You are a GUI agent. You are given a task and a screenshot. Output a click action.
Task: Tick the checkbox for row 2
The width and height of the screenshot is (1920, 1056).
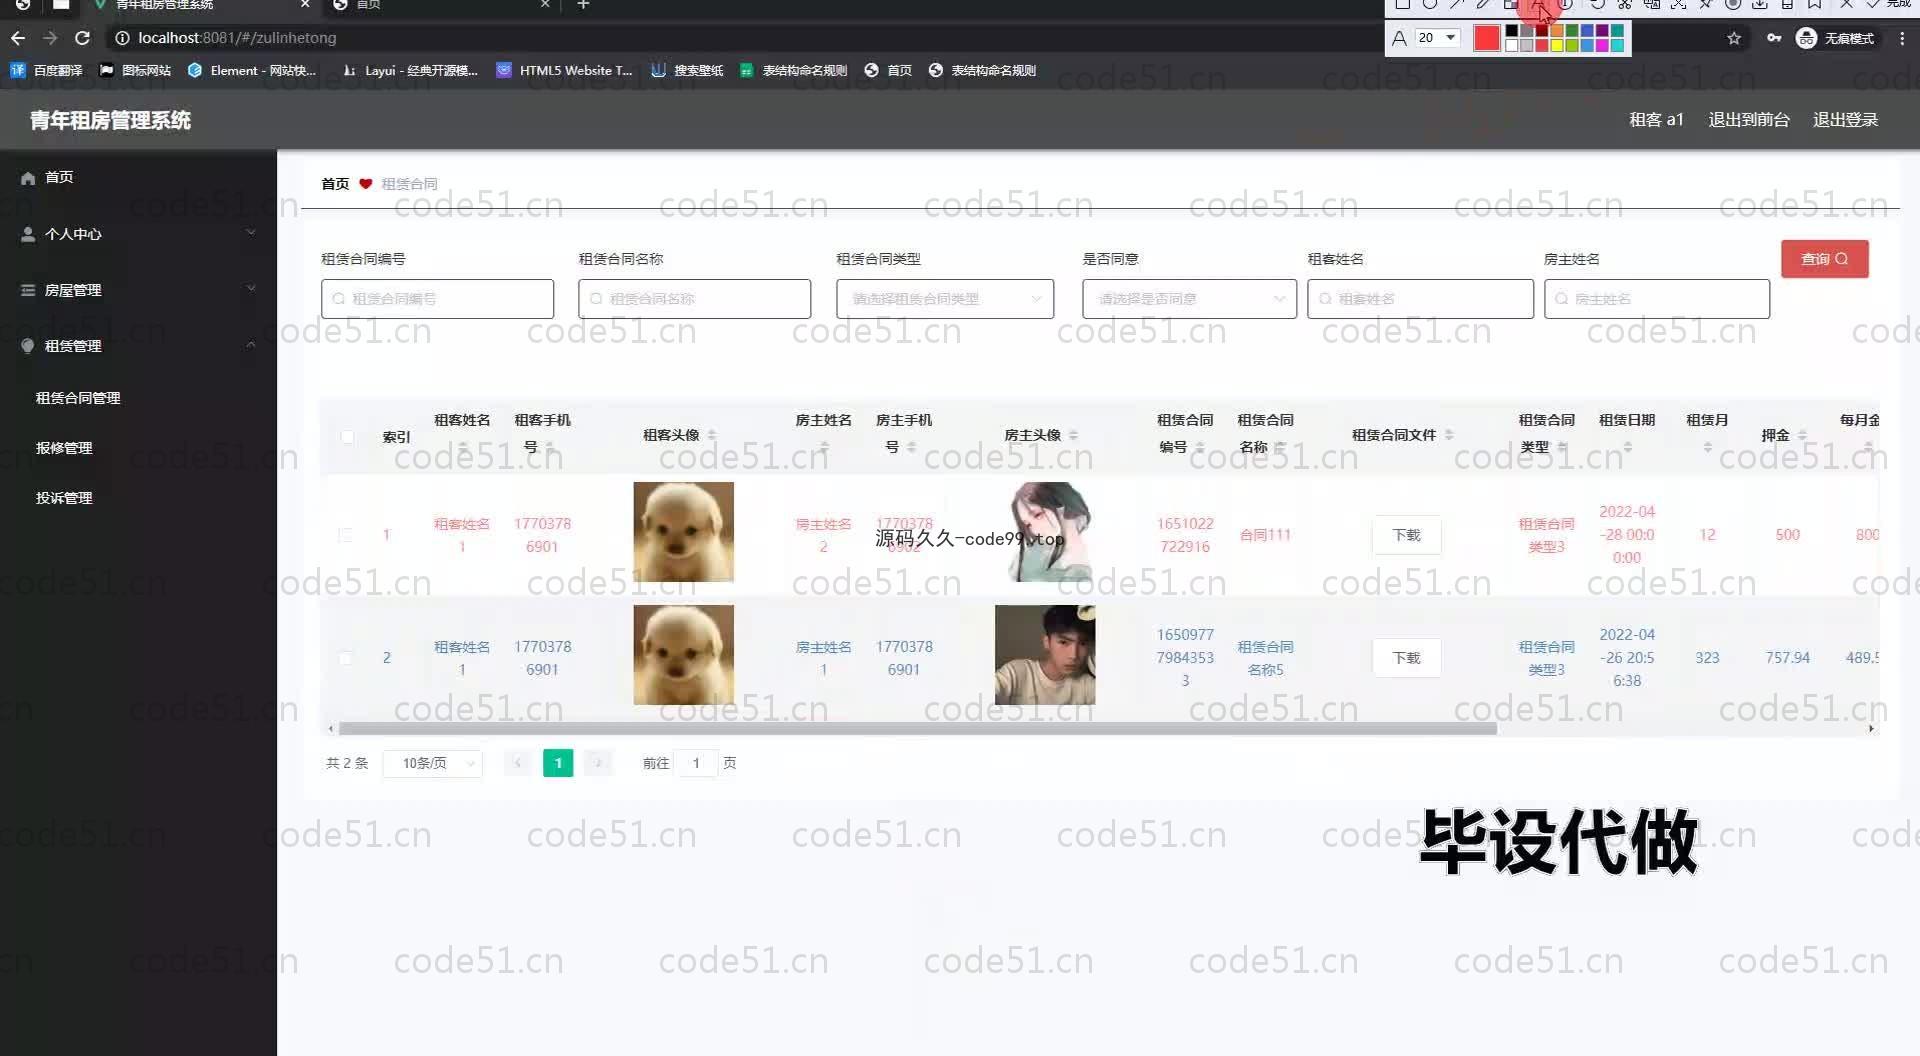coord(345,658)
